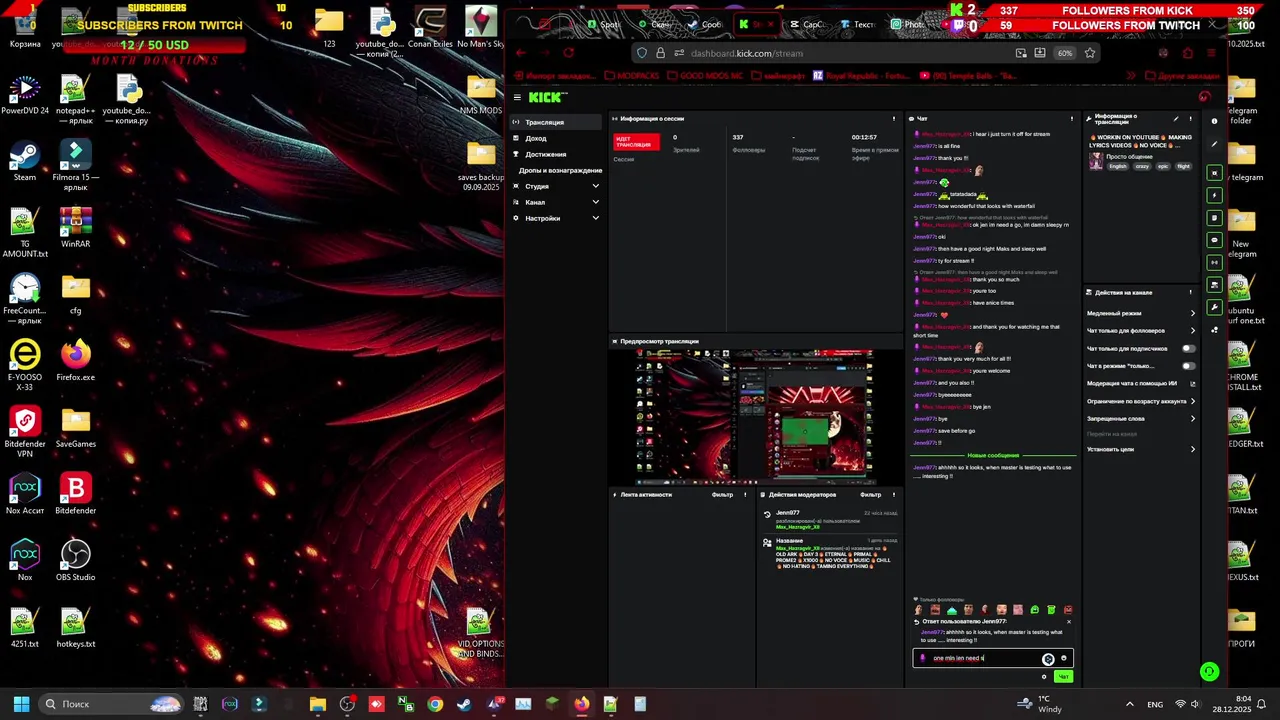The width and height of the screenshot is (1280, 720).
Task: Toggle the Чат в режиме "только..." switch
Action: coord(1188,366)
